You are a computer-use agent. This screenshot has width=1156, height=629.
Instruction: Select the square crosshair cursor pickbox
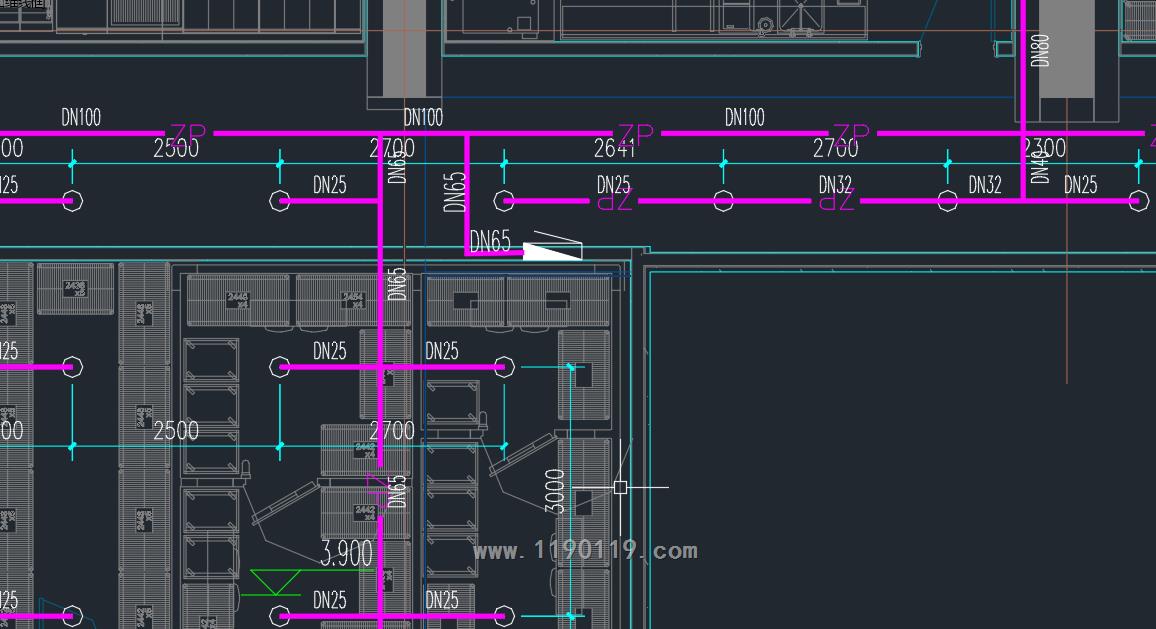[620, 487]
